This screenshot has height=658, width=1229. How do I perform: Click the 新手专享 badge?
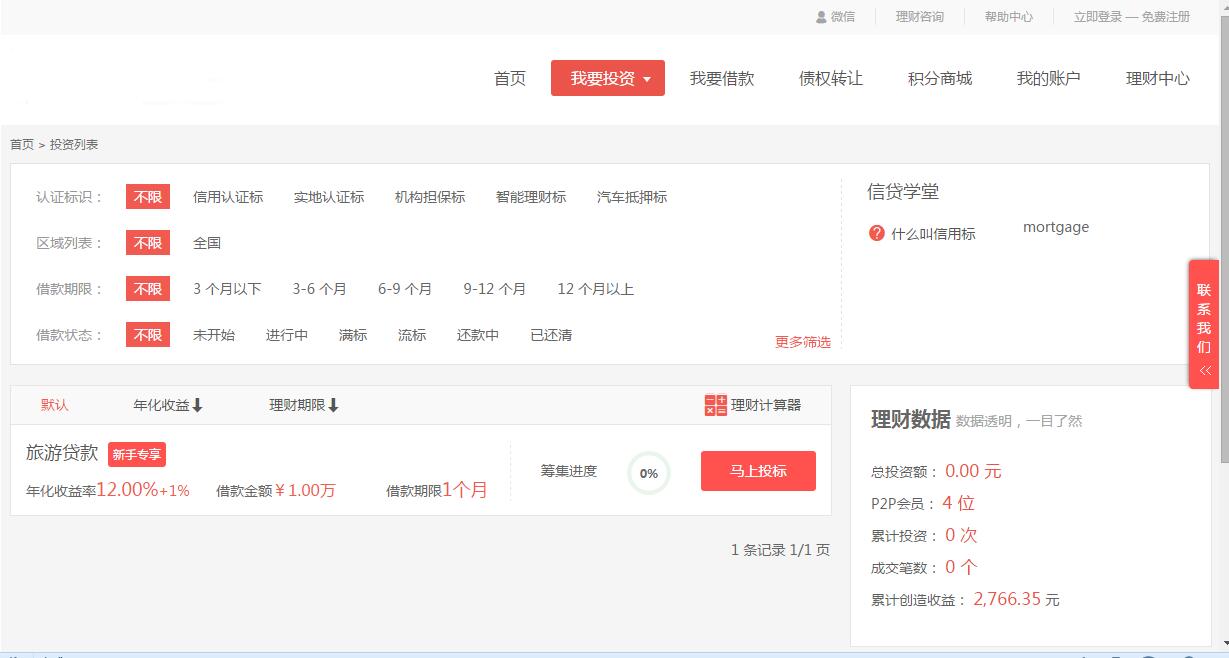[137, 455]
